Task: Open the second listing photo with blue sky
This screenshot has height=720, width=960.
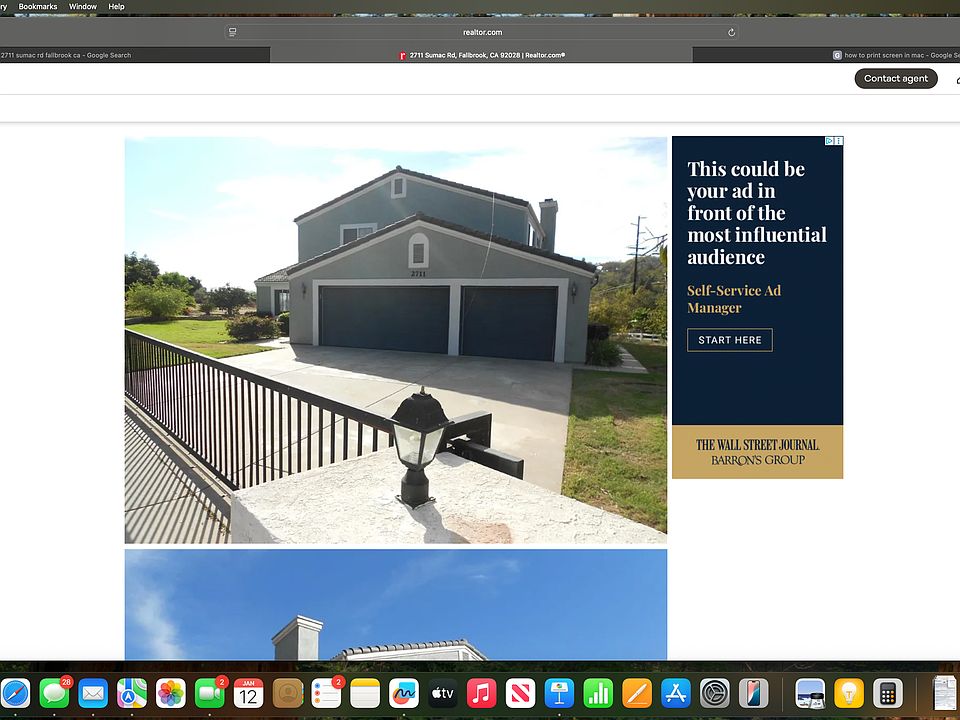Action: pyautogui.click(x=395, y=604)
